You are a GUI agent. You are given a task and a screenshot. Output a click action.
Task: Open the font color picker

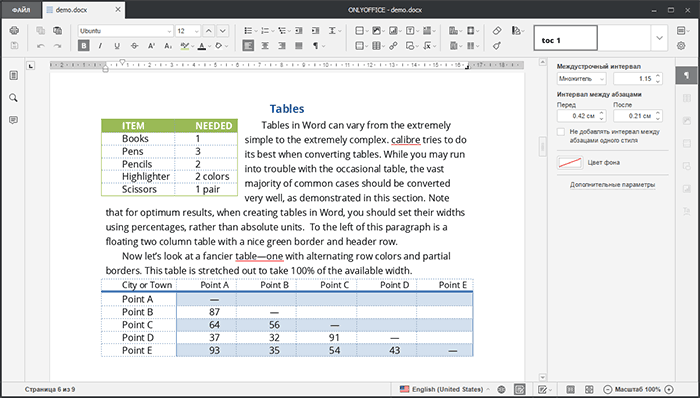coord(209,46)
